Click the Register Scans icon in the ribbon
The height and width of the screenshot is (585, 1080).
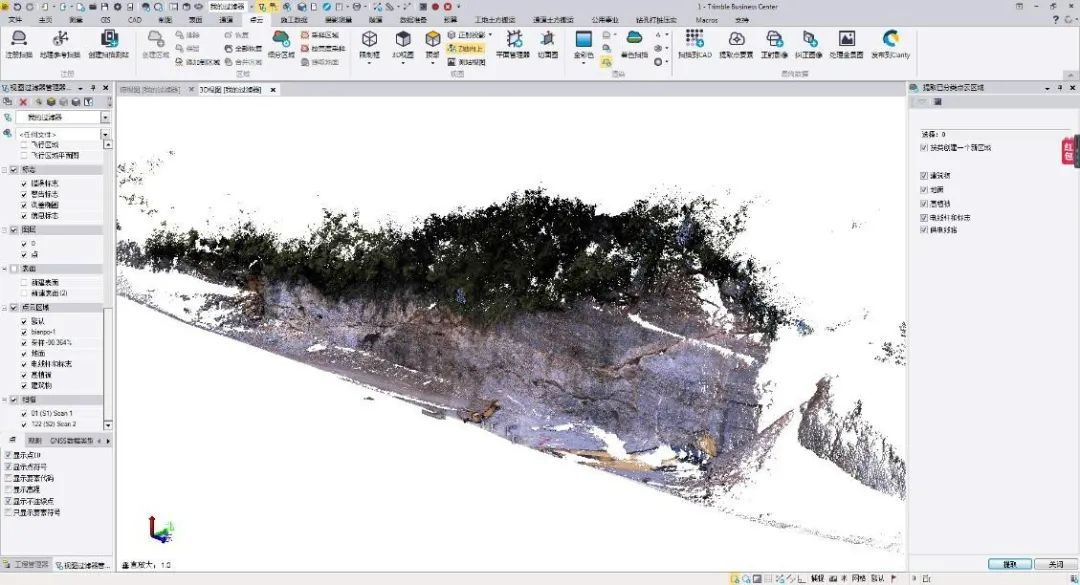click(18, 40)
